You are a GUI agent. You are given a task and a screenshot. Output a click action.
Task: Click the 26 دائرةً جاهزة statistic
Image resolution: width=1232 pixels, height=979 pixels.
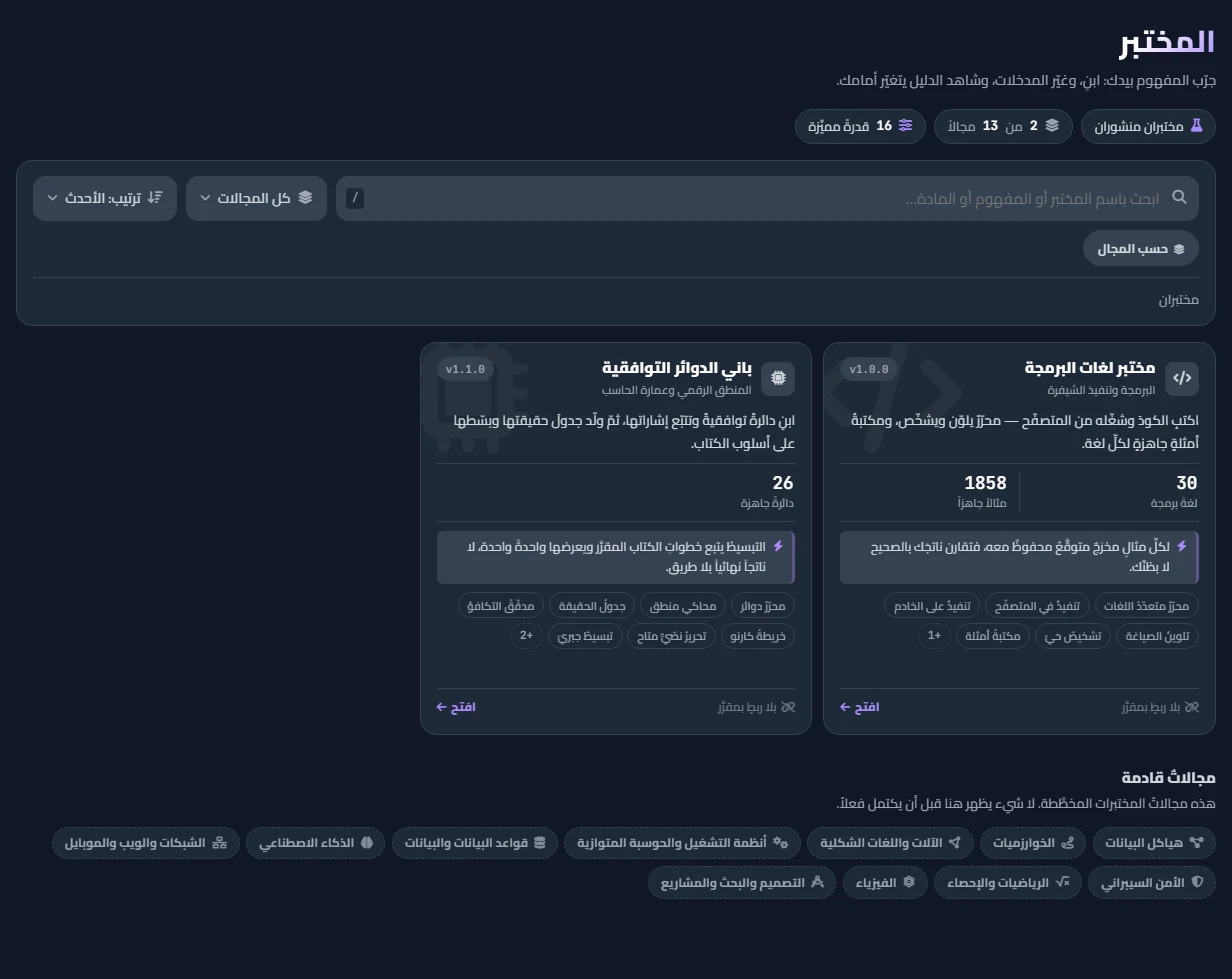(767, 492)
